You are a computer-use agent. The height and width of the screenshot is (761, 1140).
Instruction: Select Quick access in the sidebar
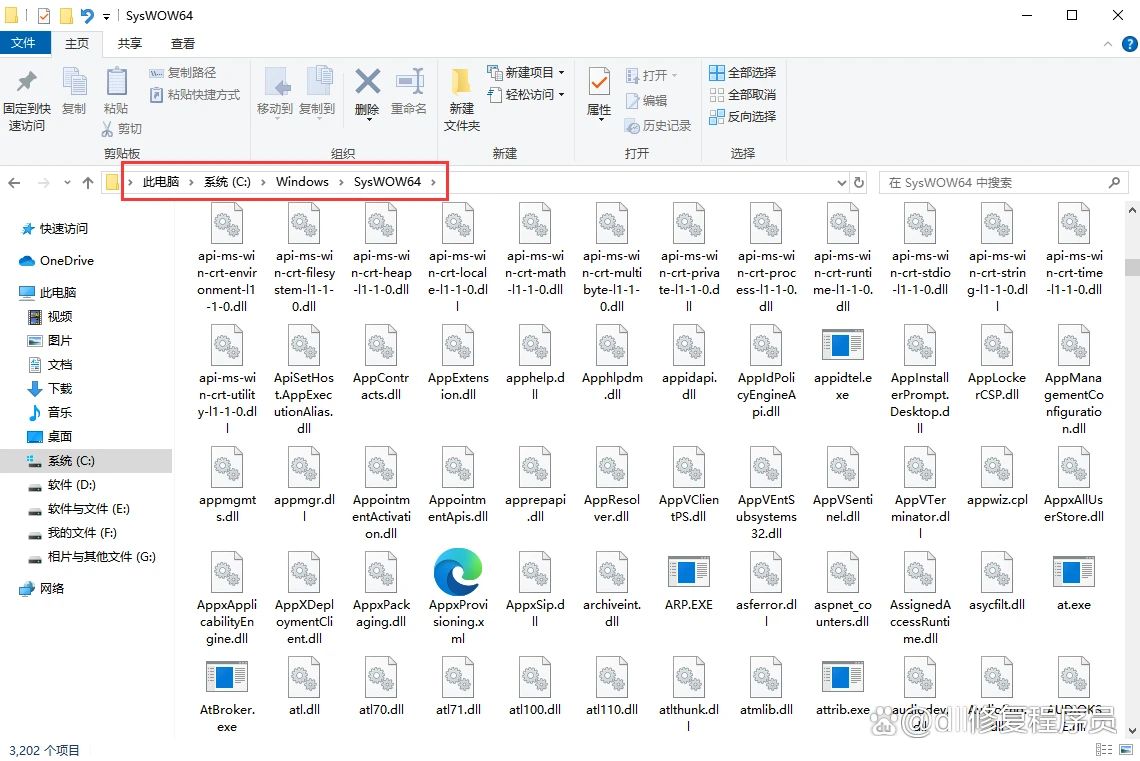pyautogui.click(x=55, y=229)
